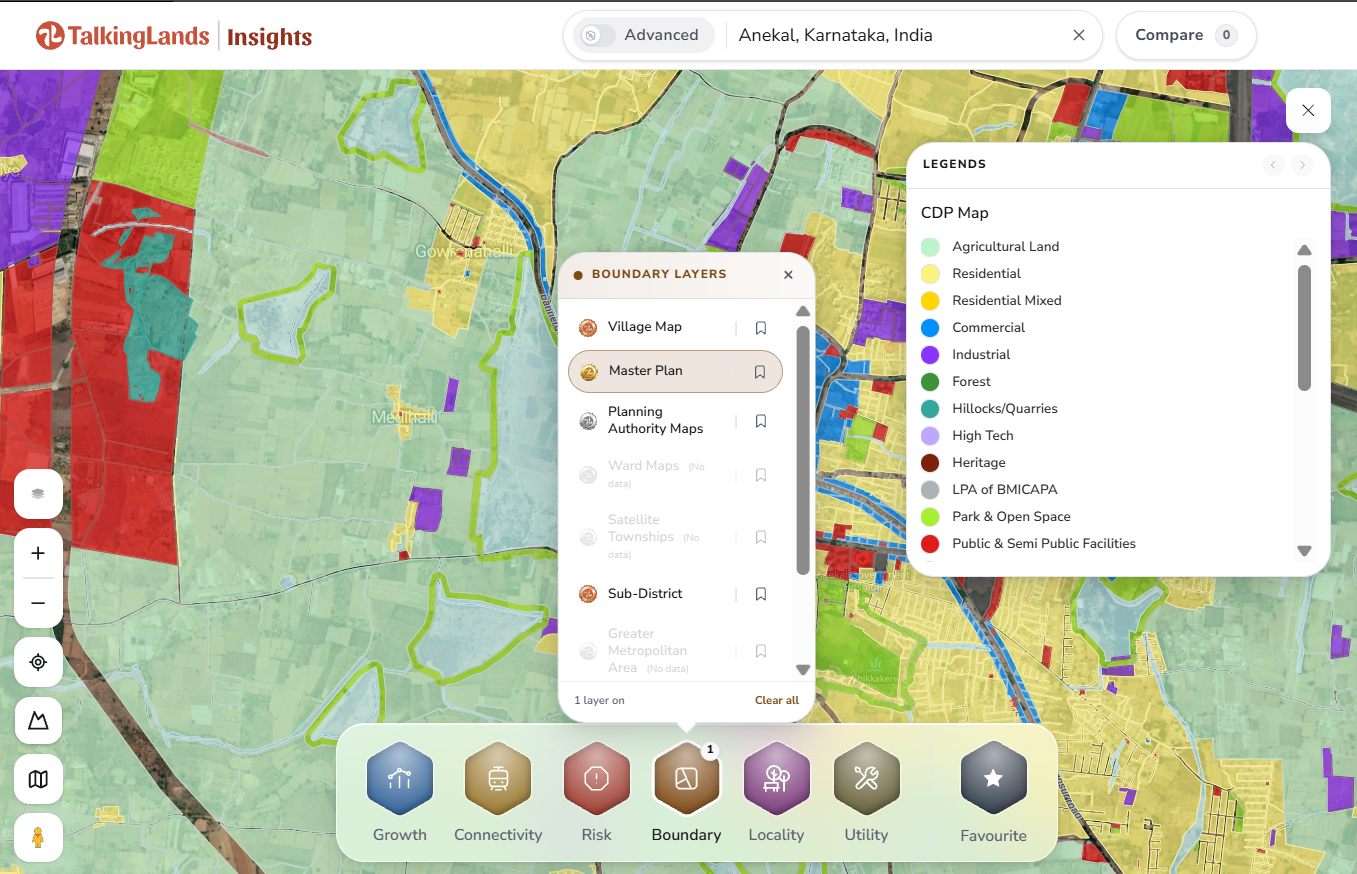
Task: Locate my position with crosshair icon
Action: (38, 662)
